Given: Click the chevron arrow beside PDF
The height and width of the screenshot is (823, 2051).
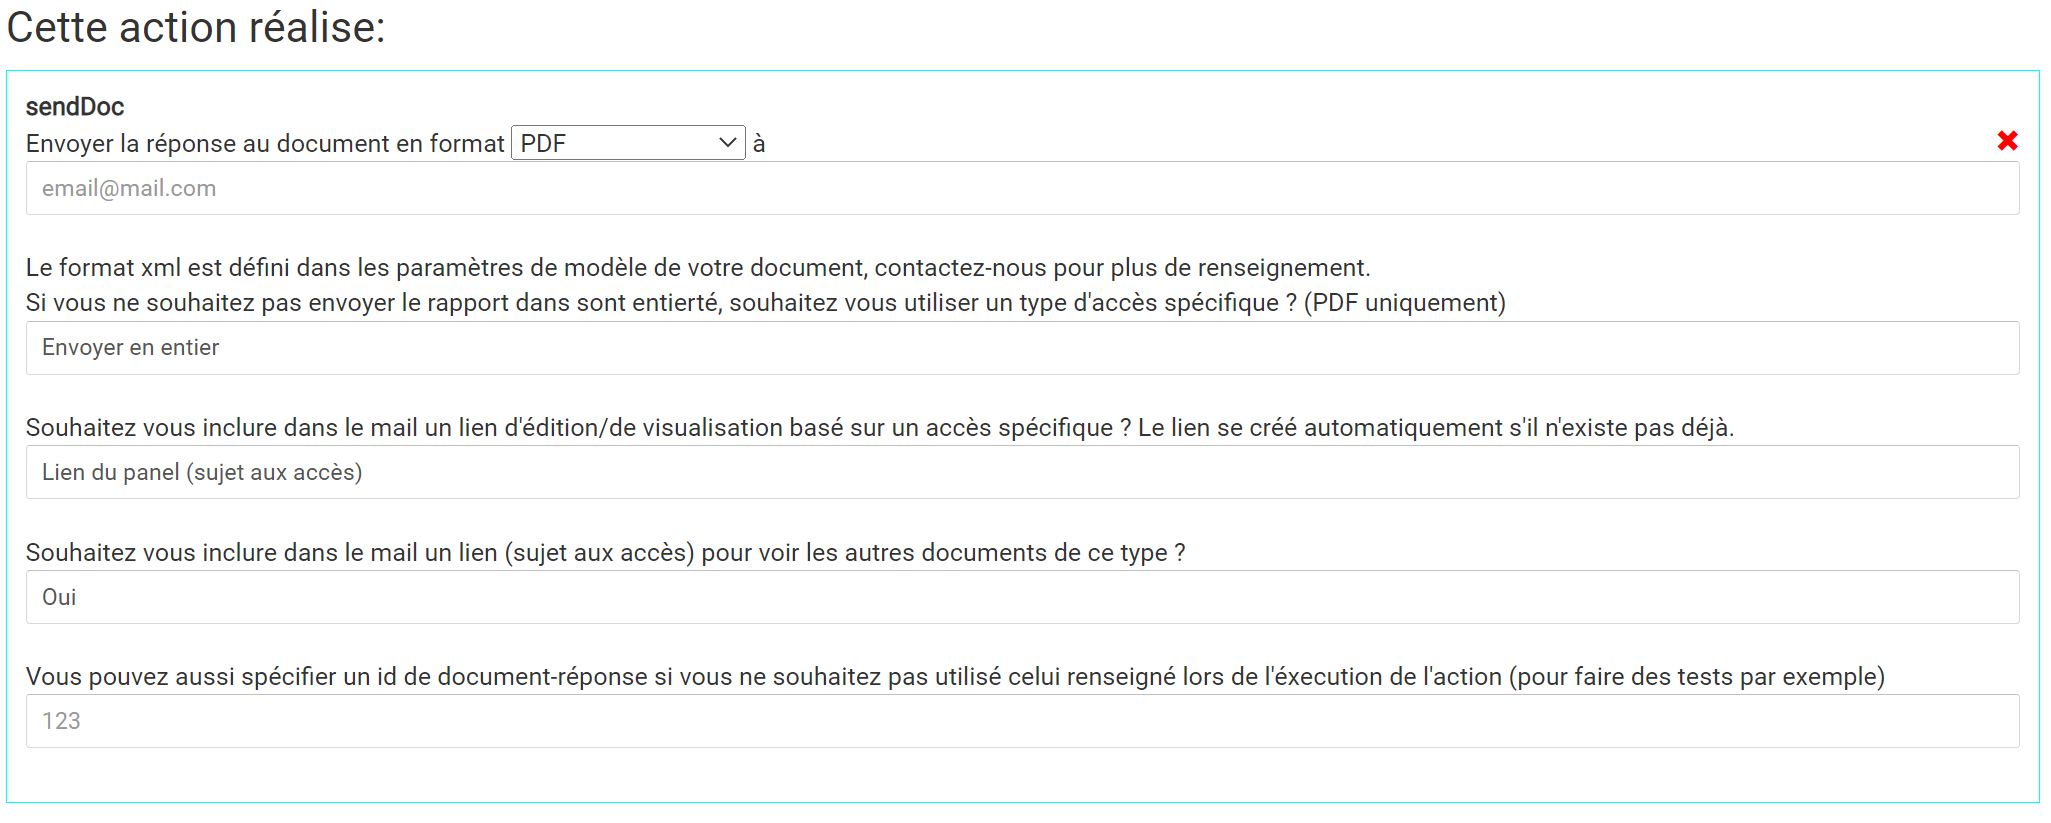Looking at the screenshot, I should click(727, 143).
